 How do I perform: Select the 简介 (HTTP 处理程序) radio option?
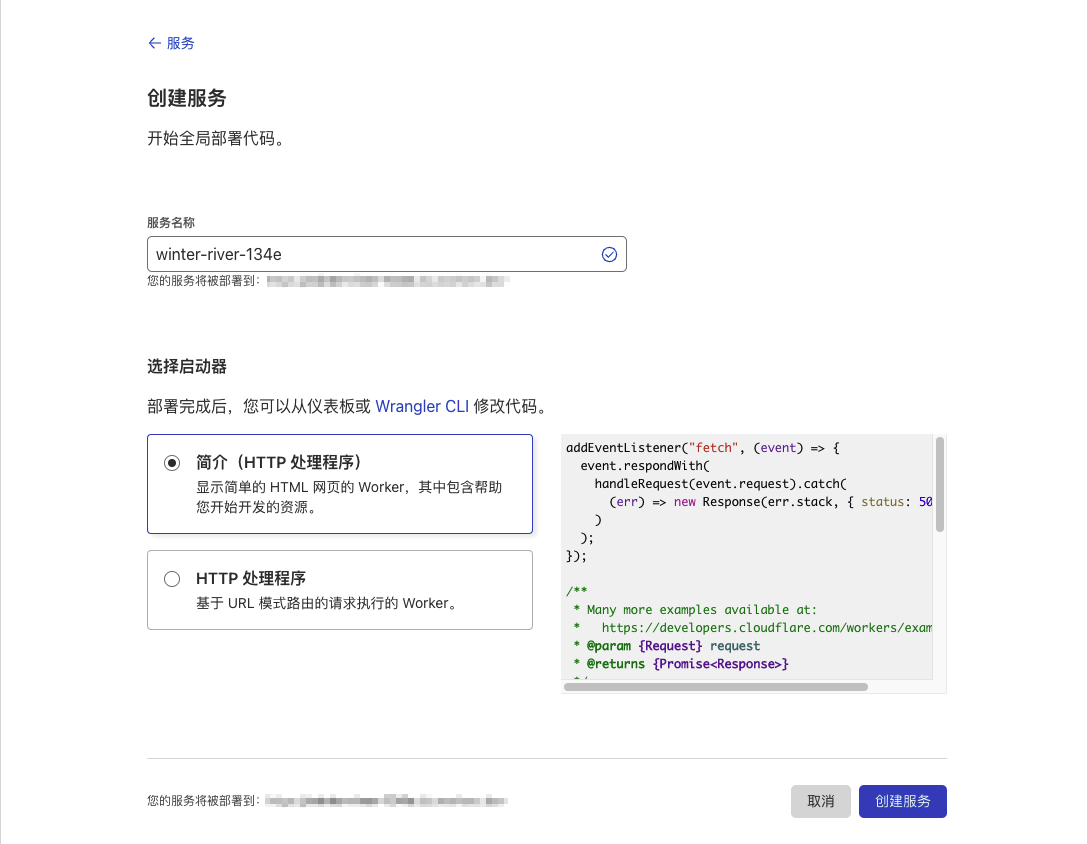coord(172,463)
